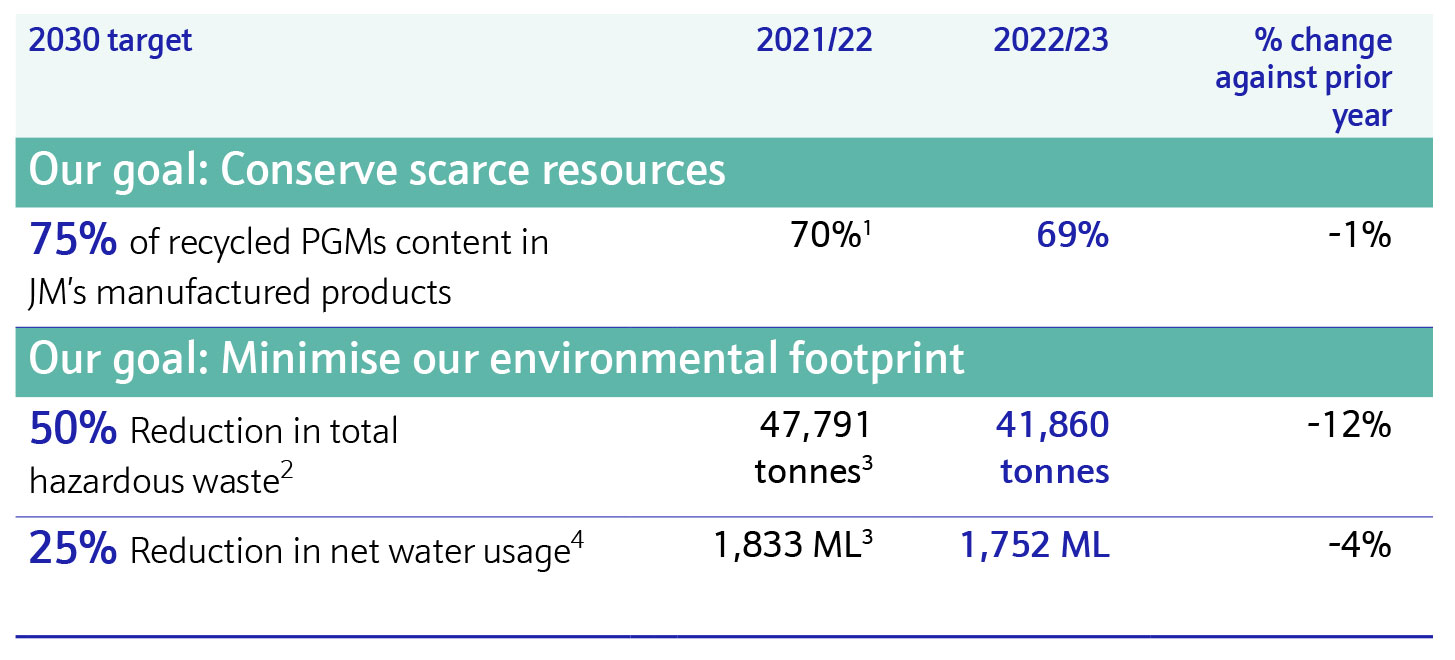Click the bold 50% target figure

click(73, 429)
